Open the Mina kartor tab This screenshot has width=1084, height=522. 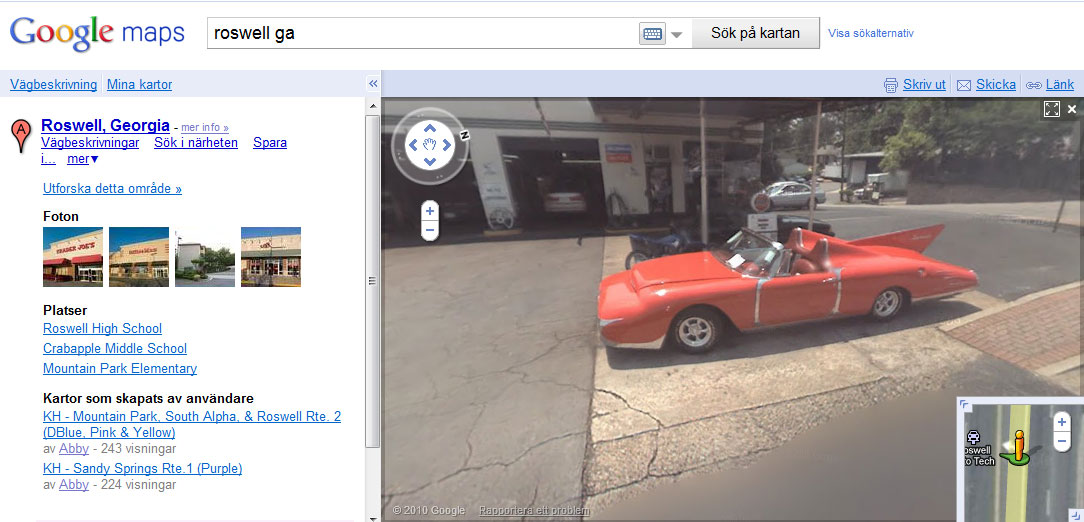tap(140, 84)
